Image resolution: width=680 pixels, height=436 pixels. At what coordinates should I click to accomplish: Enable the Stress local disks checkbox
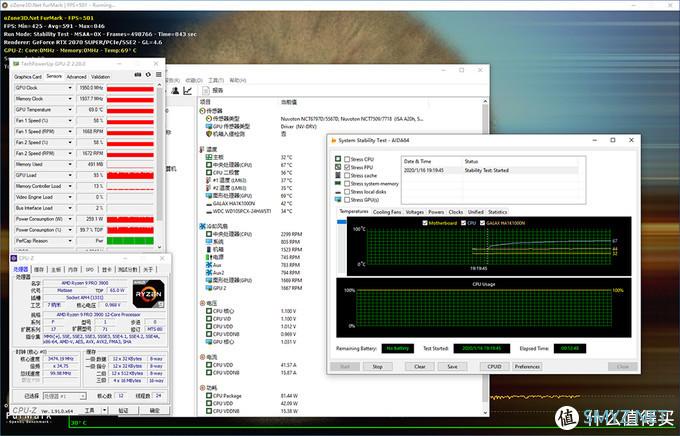coord(347,191)
